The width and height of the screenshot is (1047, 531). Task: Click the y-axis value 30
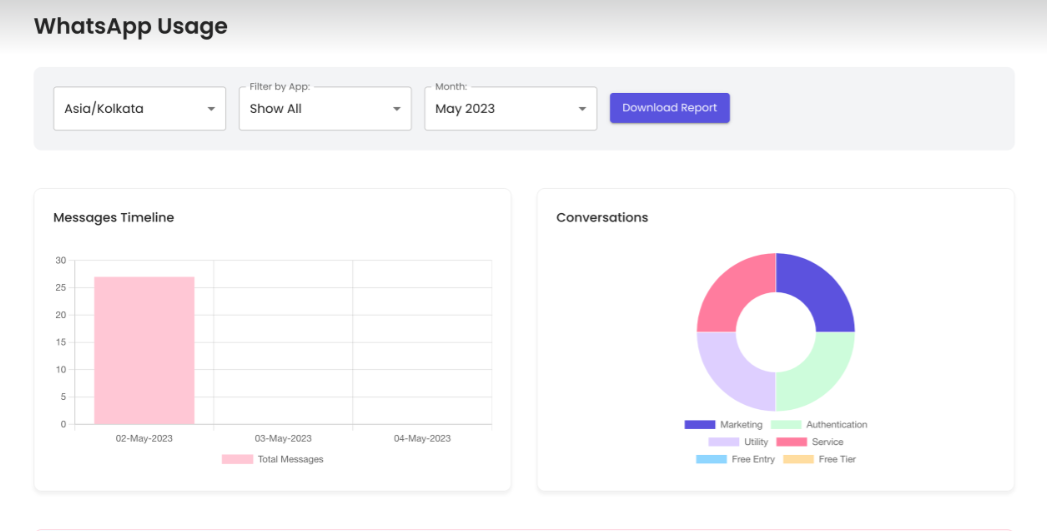[x=61, y=260]
